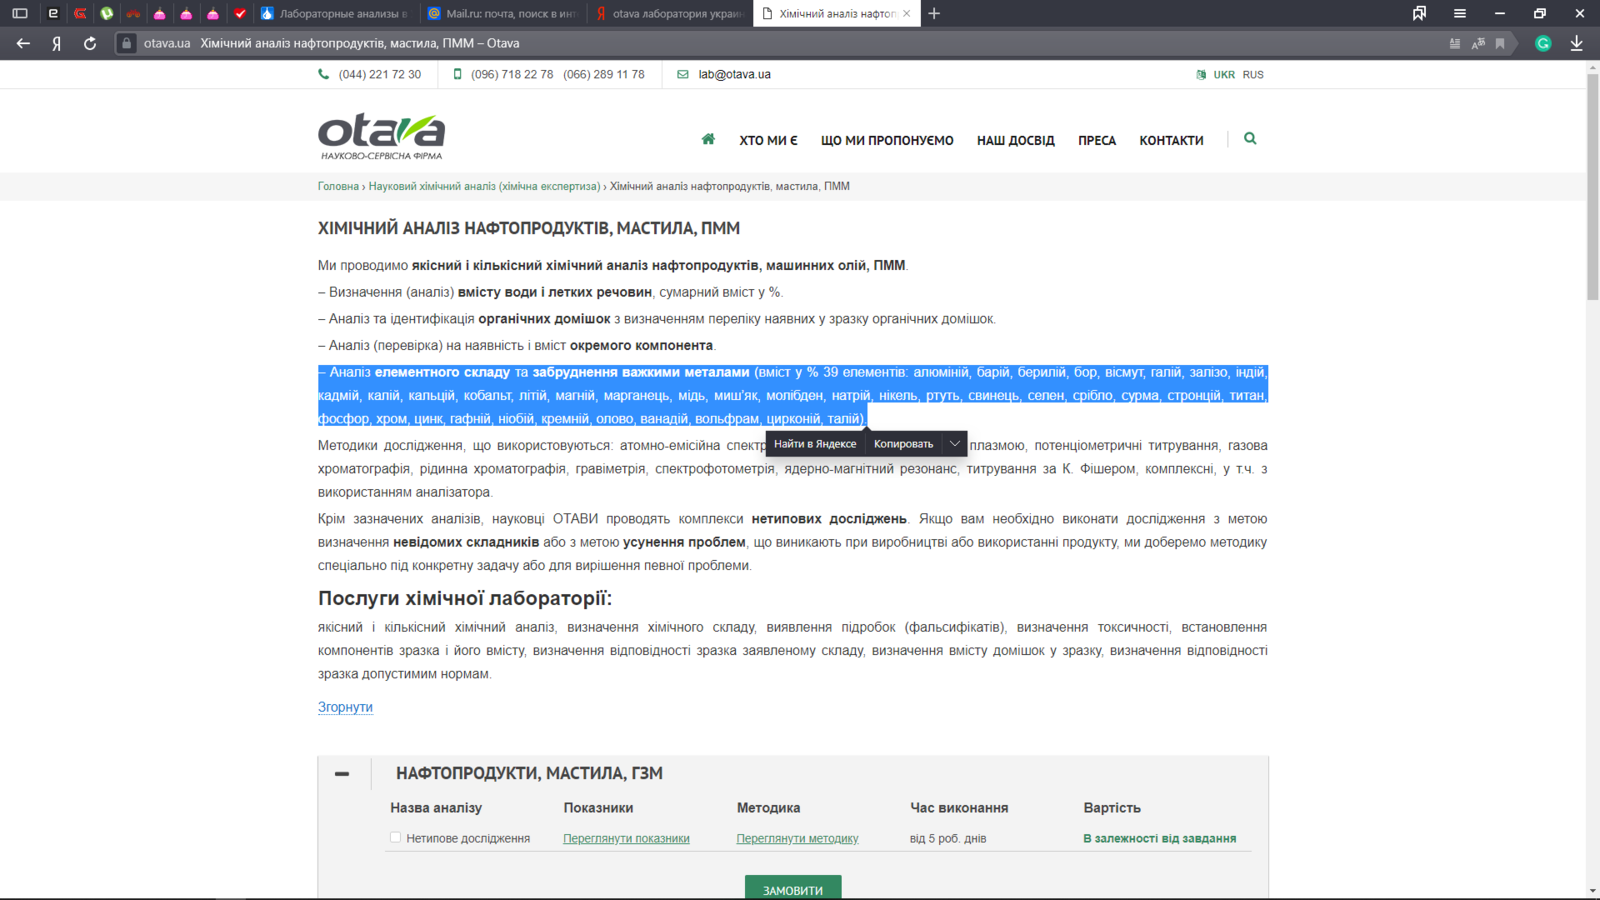Click the address bar URL otava.ua
This screenshot has height=900, width=1600.
click(167, 44)
